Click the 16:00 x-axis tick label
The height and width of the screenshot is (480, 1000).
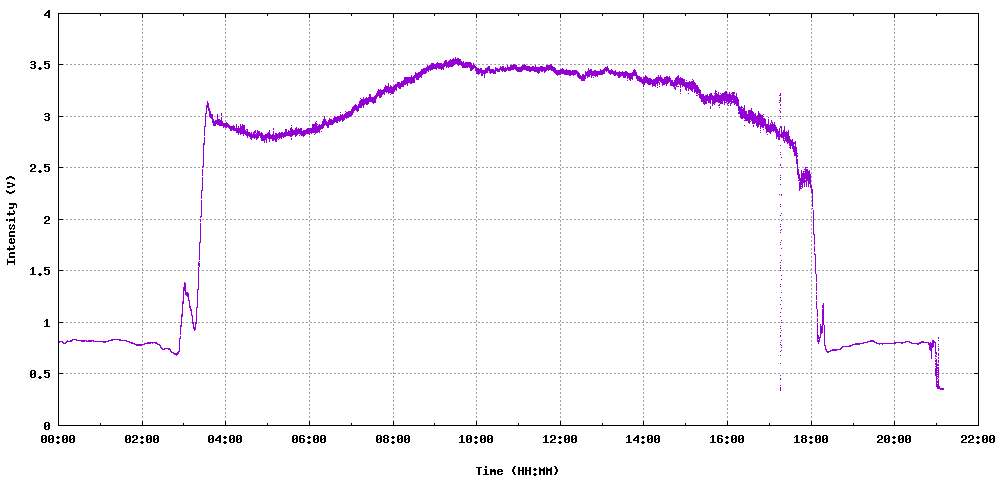coord(727,439)
